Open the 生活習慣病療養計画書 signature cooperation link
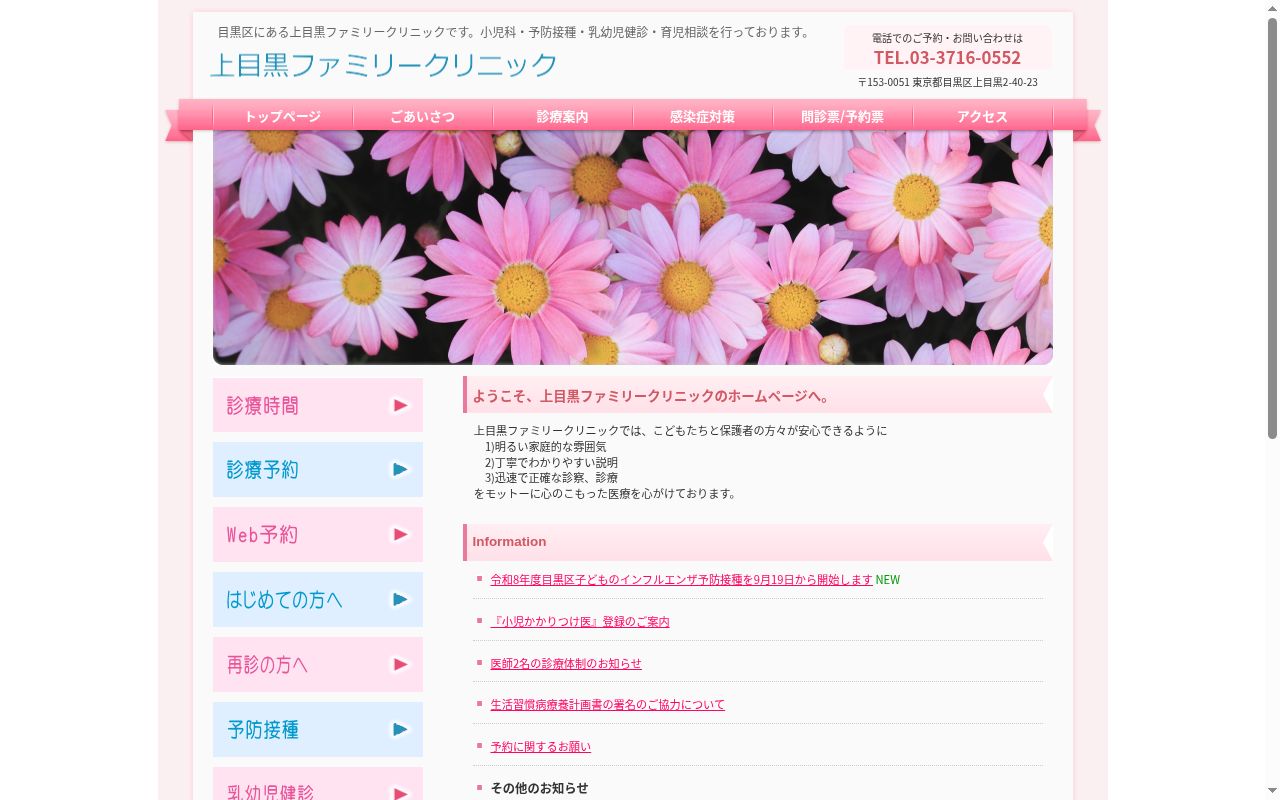 pyautogui.click(x=607, y=705)
